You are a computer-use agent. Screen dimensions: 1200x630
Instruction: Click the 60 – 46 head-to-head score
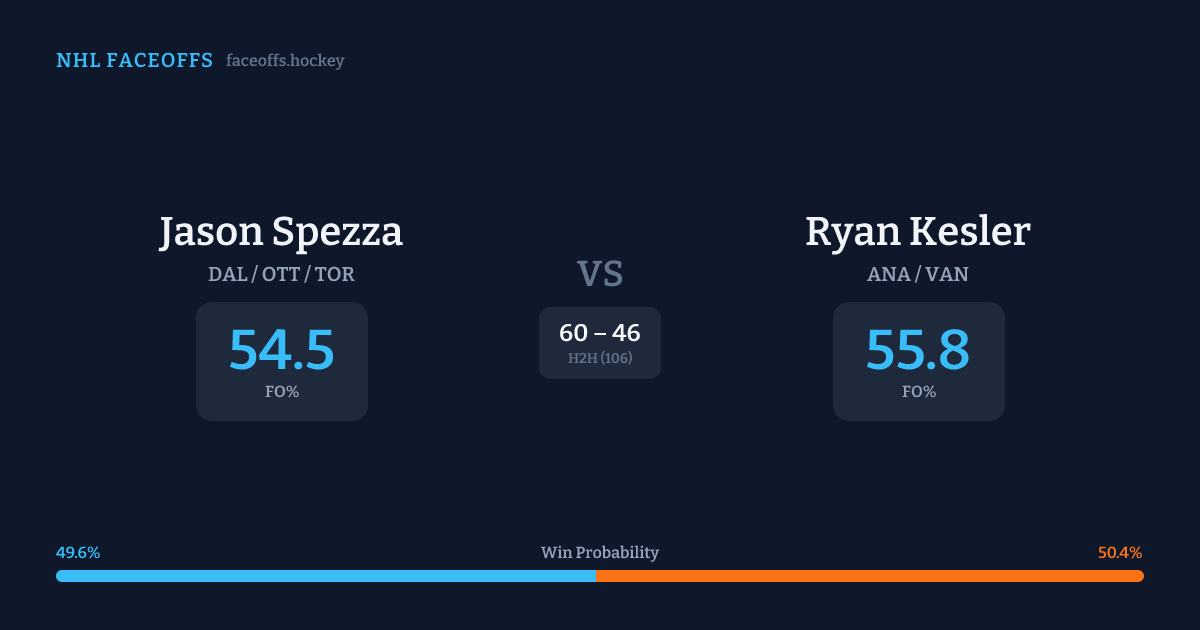pyautogui.click(x=600, y=333)
